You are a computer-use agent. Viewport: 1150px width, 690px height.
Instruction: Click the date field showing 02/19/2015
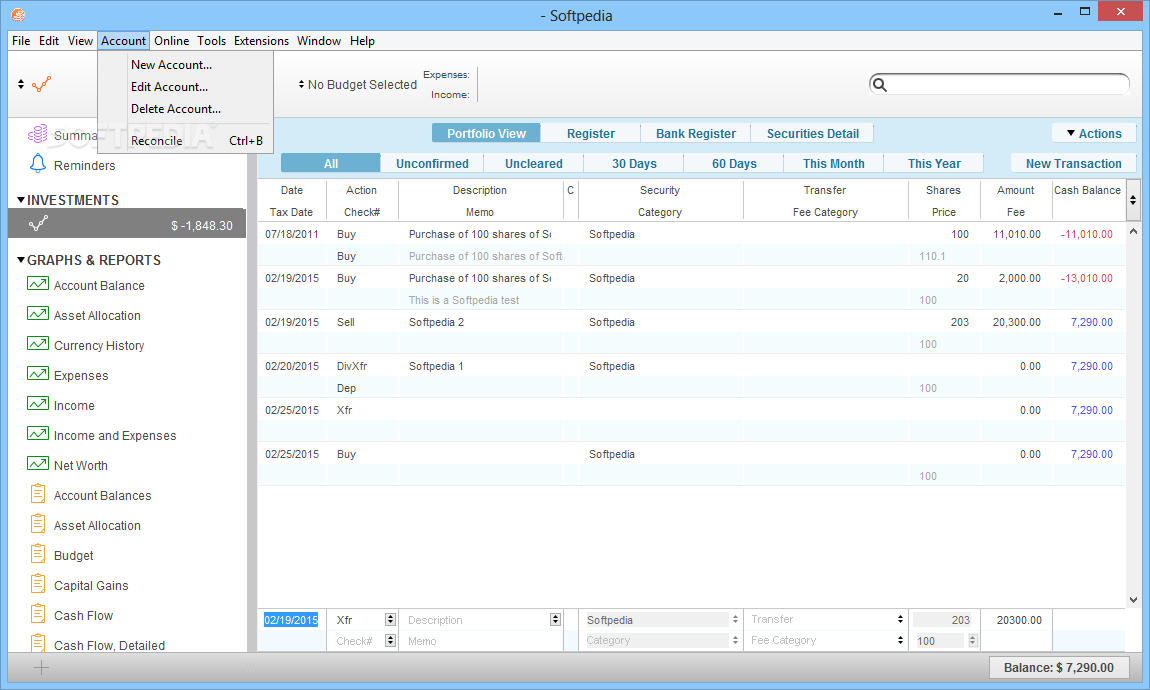291,620
